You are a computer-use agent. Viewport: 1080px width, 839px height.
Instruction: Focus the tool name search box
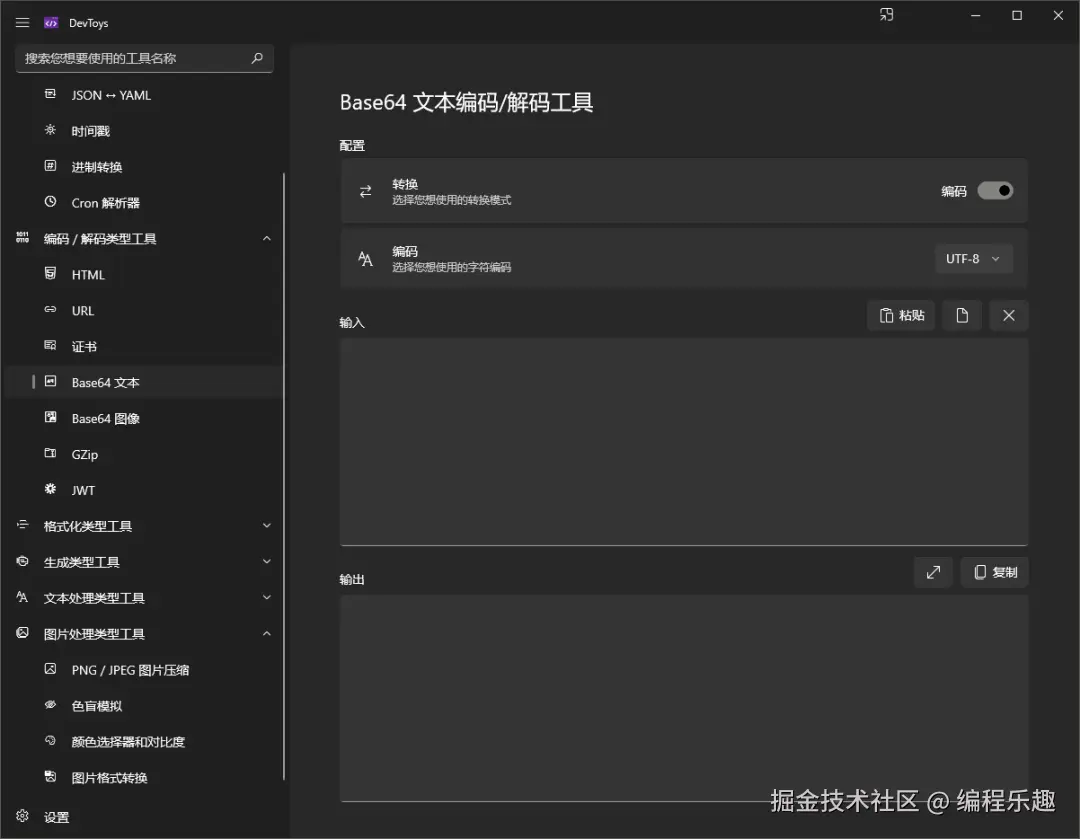(144, 58)
